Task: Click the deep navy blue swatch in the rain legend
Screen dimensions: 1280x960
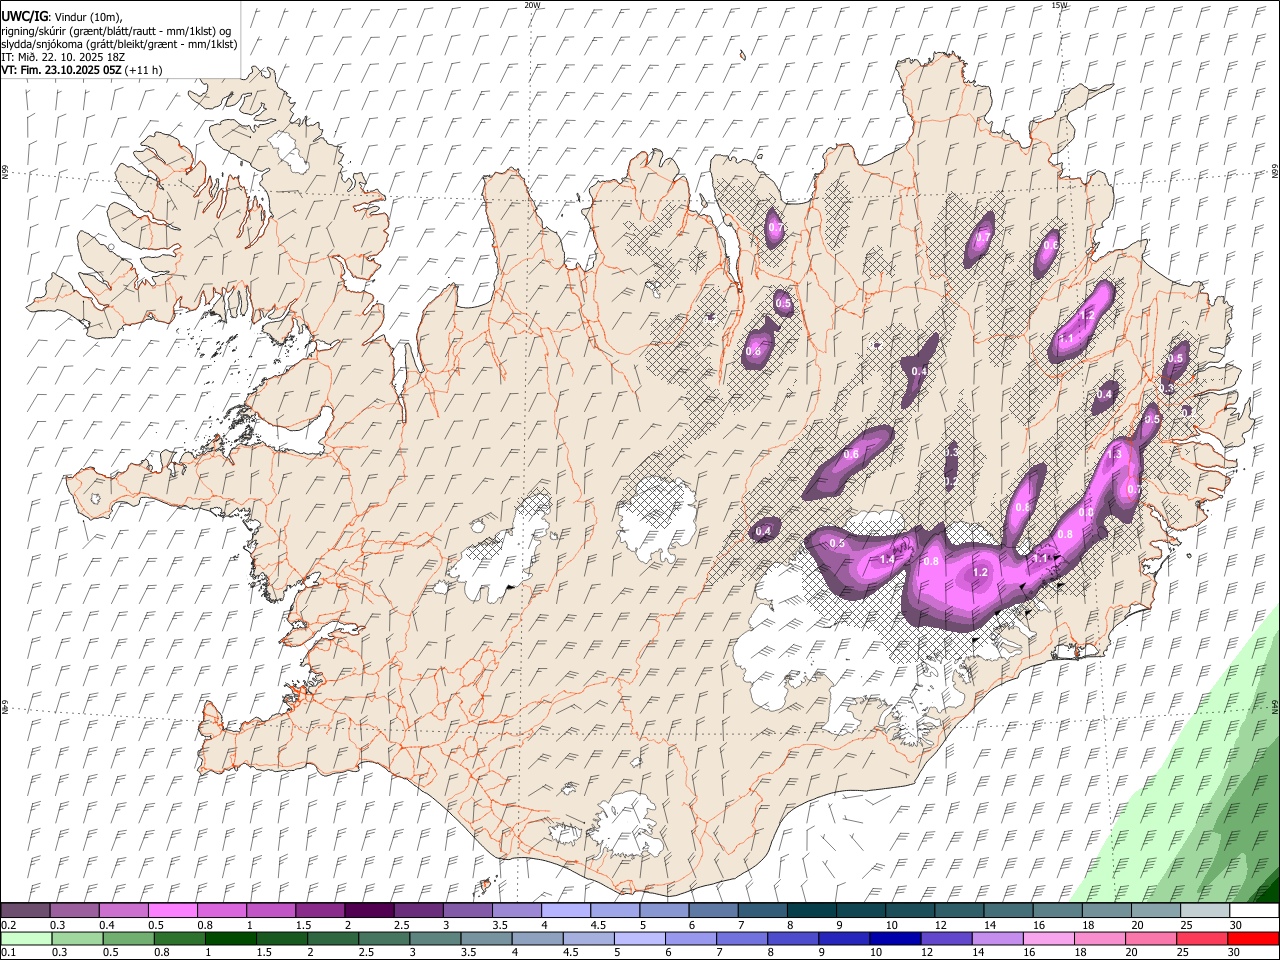Action: [x=894, y=939]
